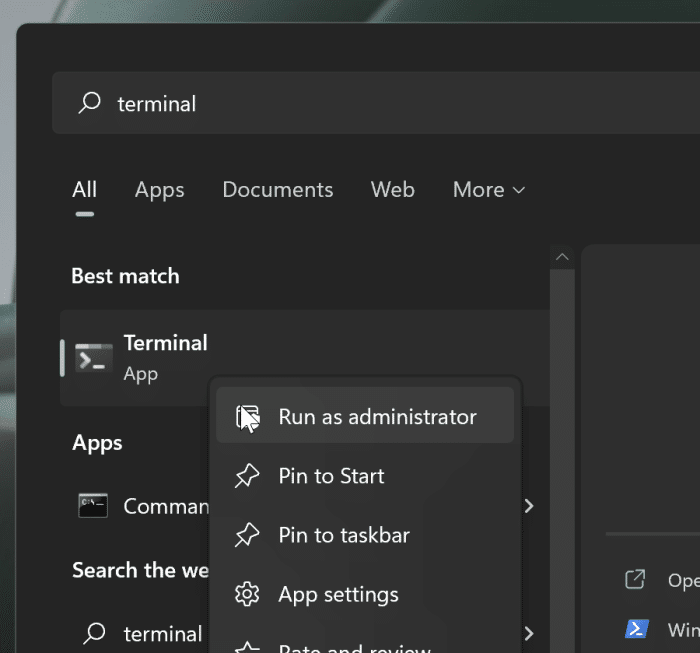700x653 pixels.
Task: Click the Terminal app icon under Best match
Action: [94, 358]
